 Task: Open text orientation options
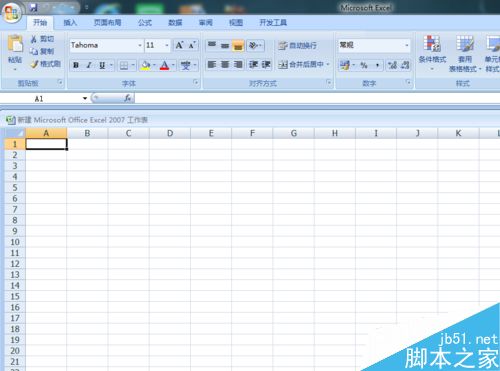(255, 45)
